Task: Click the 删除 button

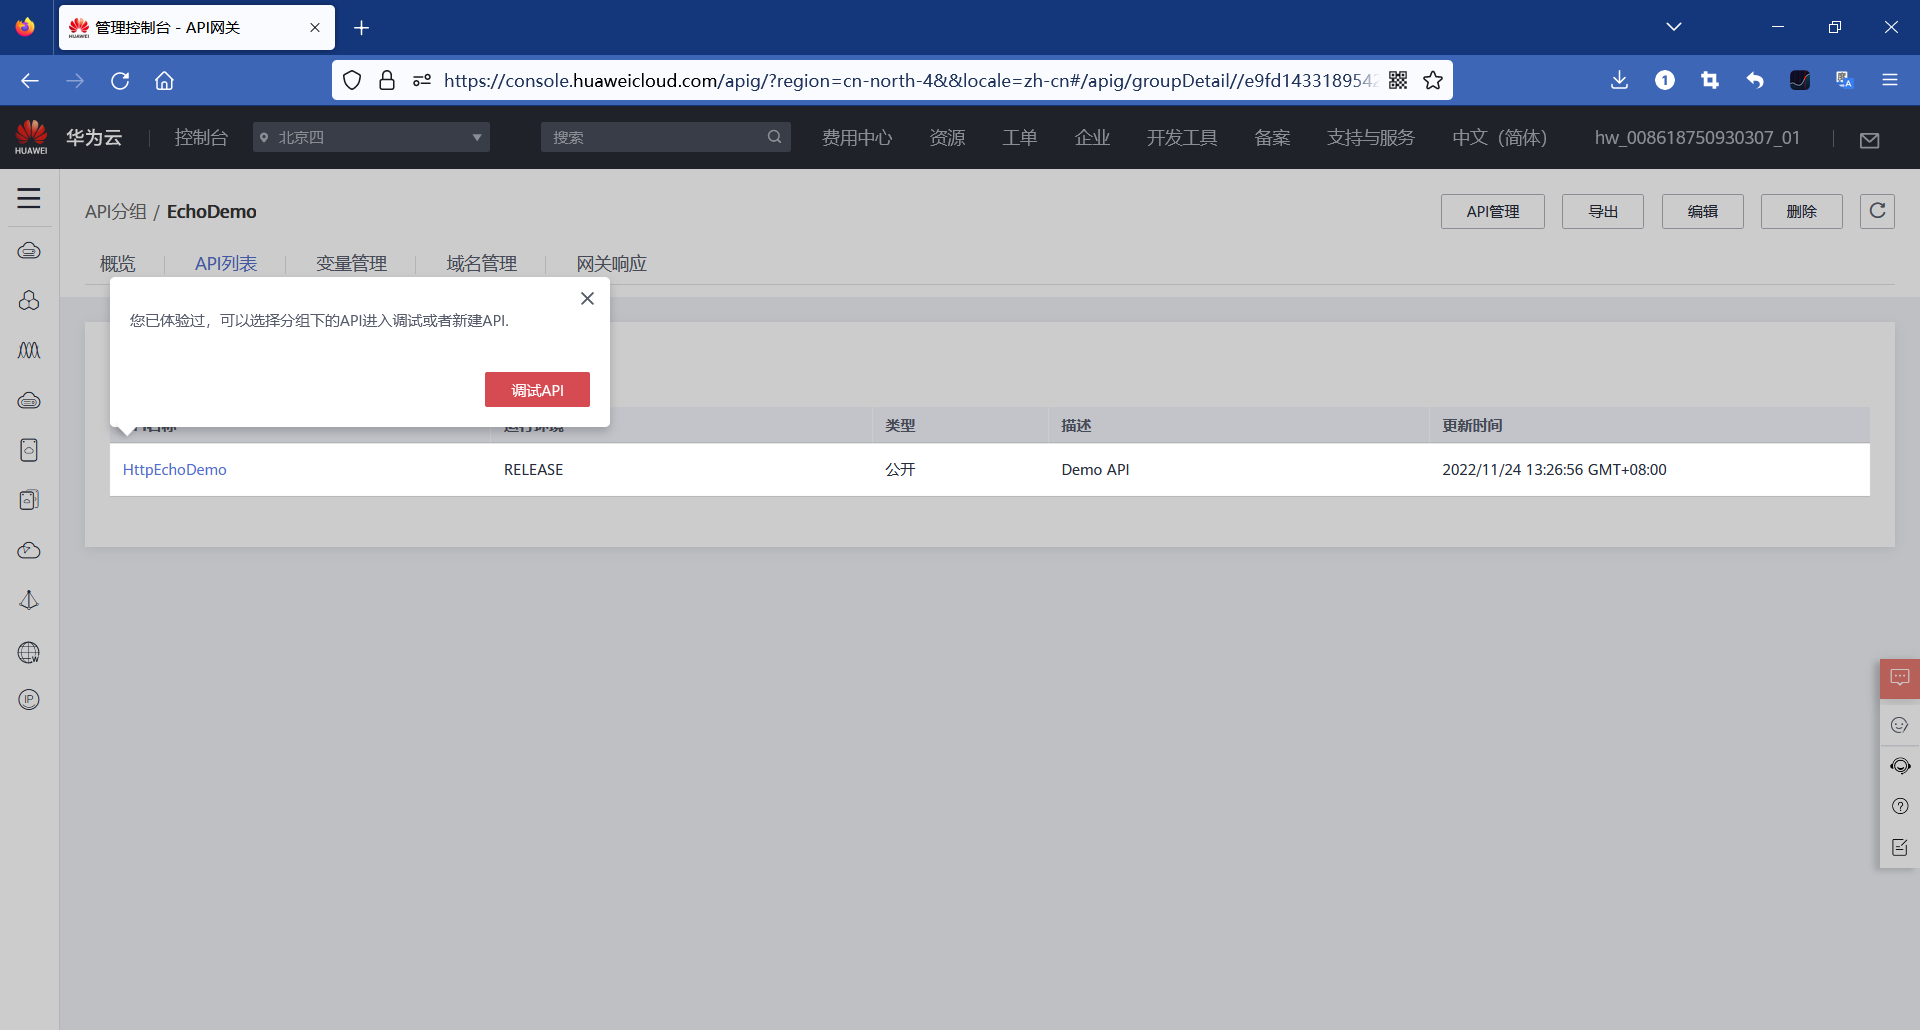Action: point(1802,211)
